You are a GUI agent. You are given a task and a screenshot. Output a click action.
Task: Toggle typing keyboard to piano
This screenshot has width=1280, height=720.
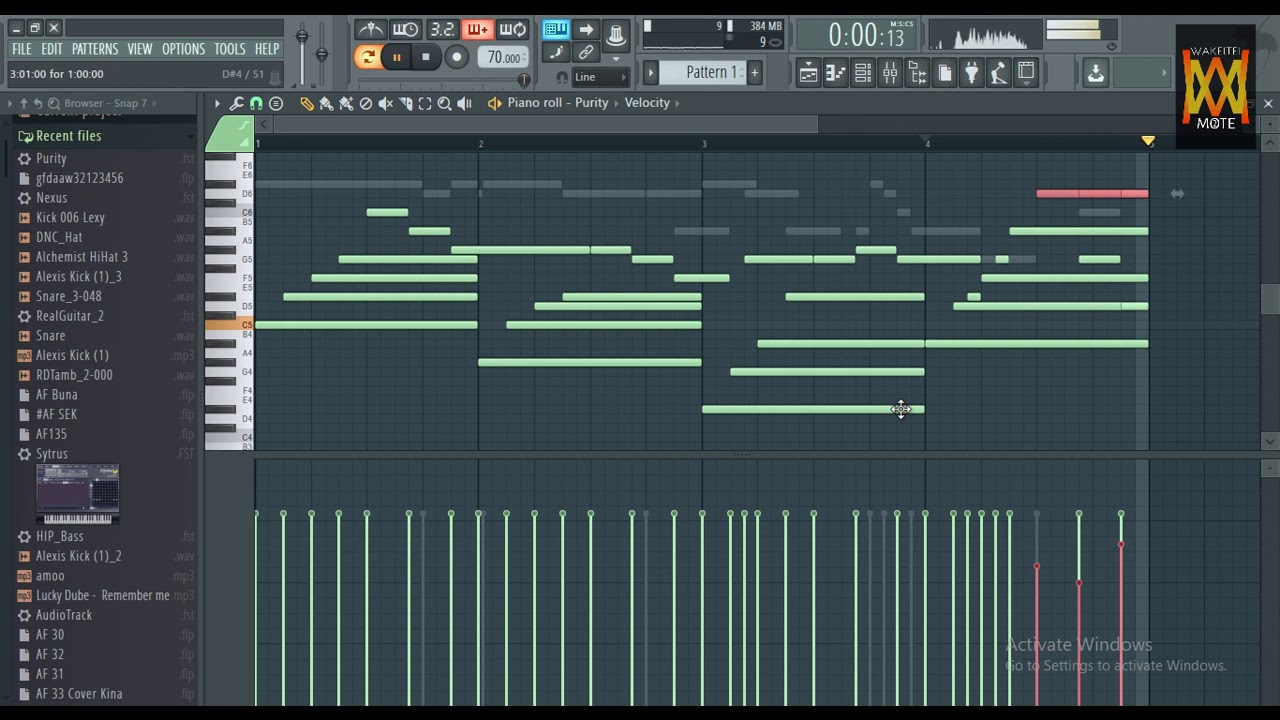tap(555, 29)
